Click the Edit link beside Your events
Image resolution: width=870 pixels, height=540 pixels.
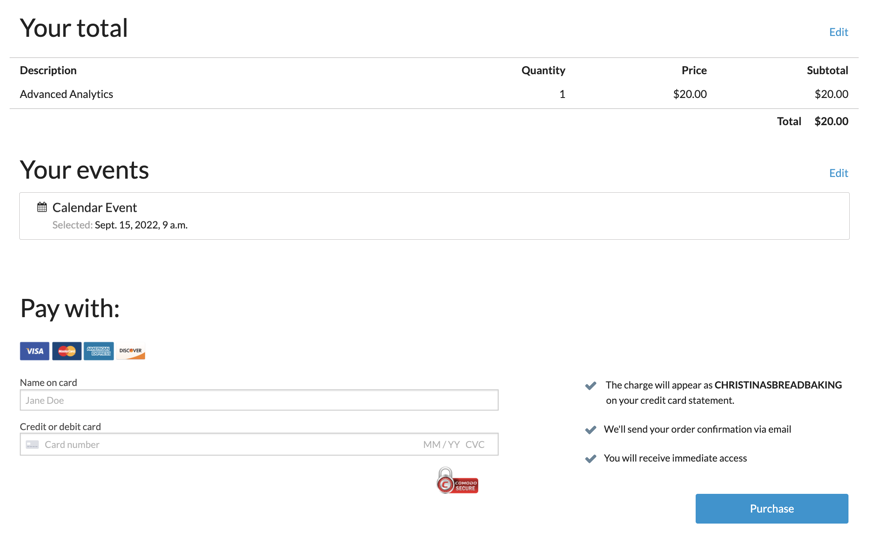tap(838, 173)
